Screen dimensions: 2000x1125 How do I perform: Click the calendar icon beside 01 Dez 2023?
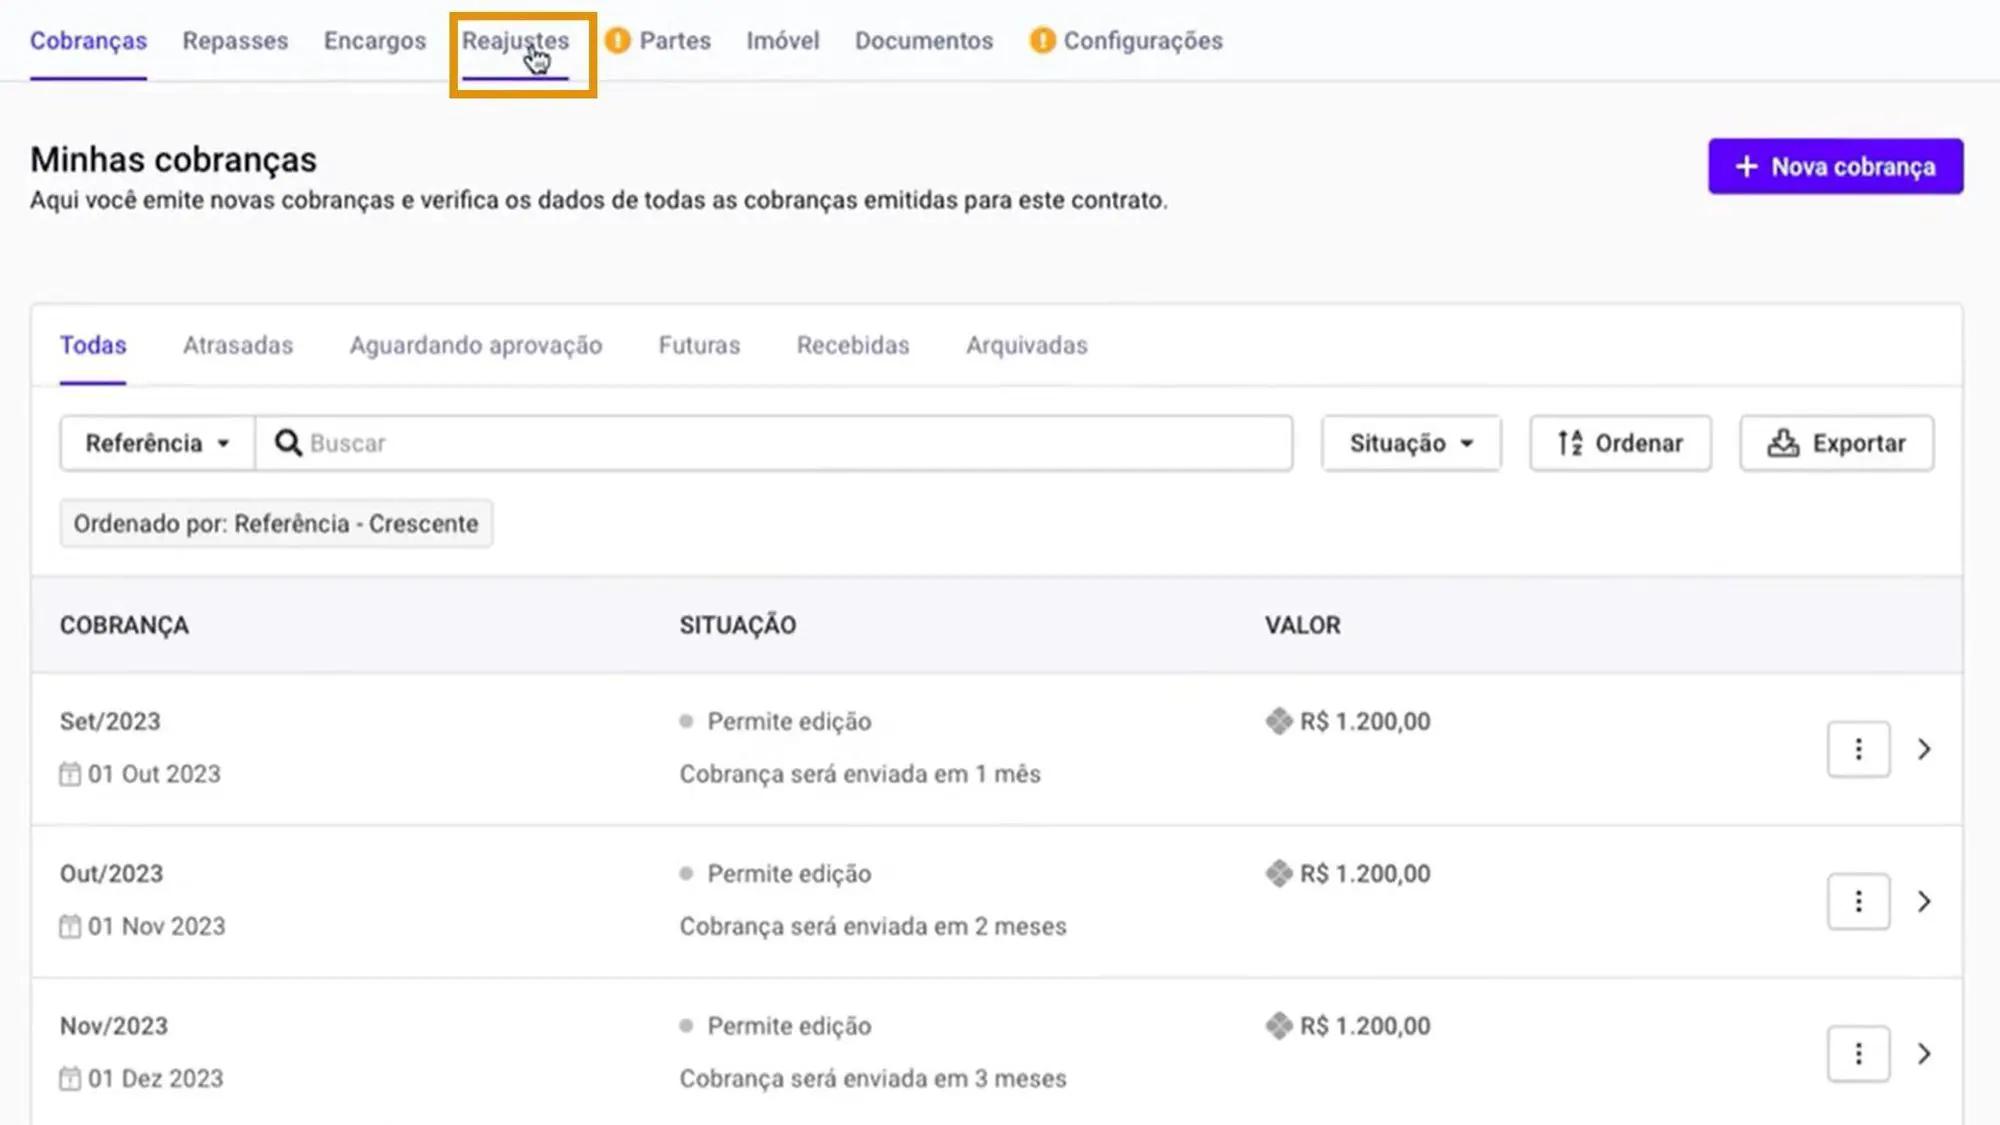(x=70, y=1079)
